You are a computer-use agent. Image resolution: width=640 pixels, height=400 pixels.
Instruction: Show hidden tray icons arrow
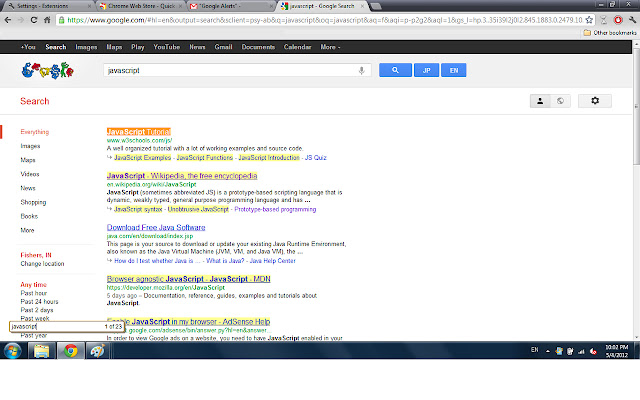[x=547, y=351]
